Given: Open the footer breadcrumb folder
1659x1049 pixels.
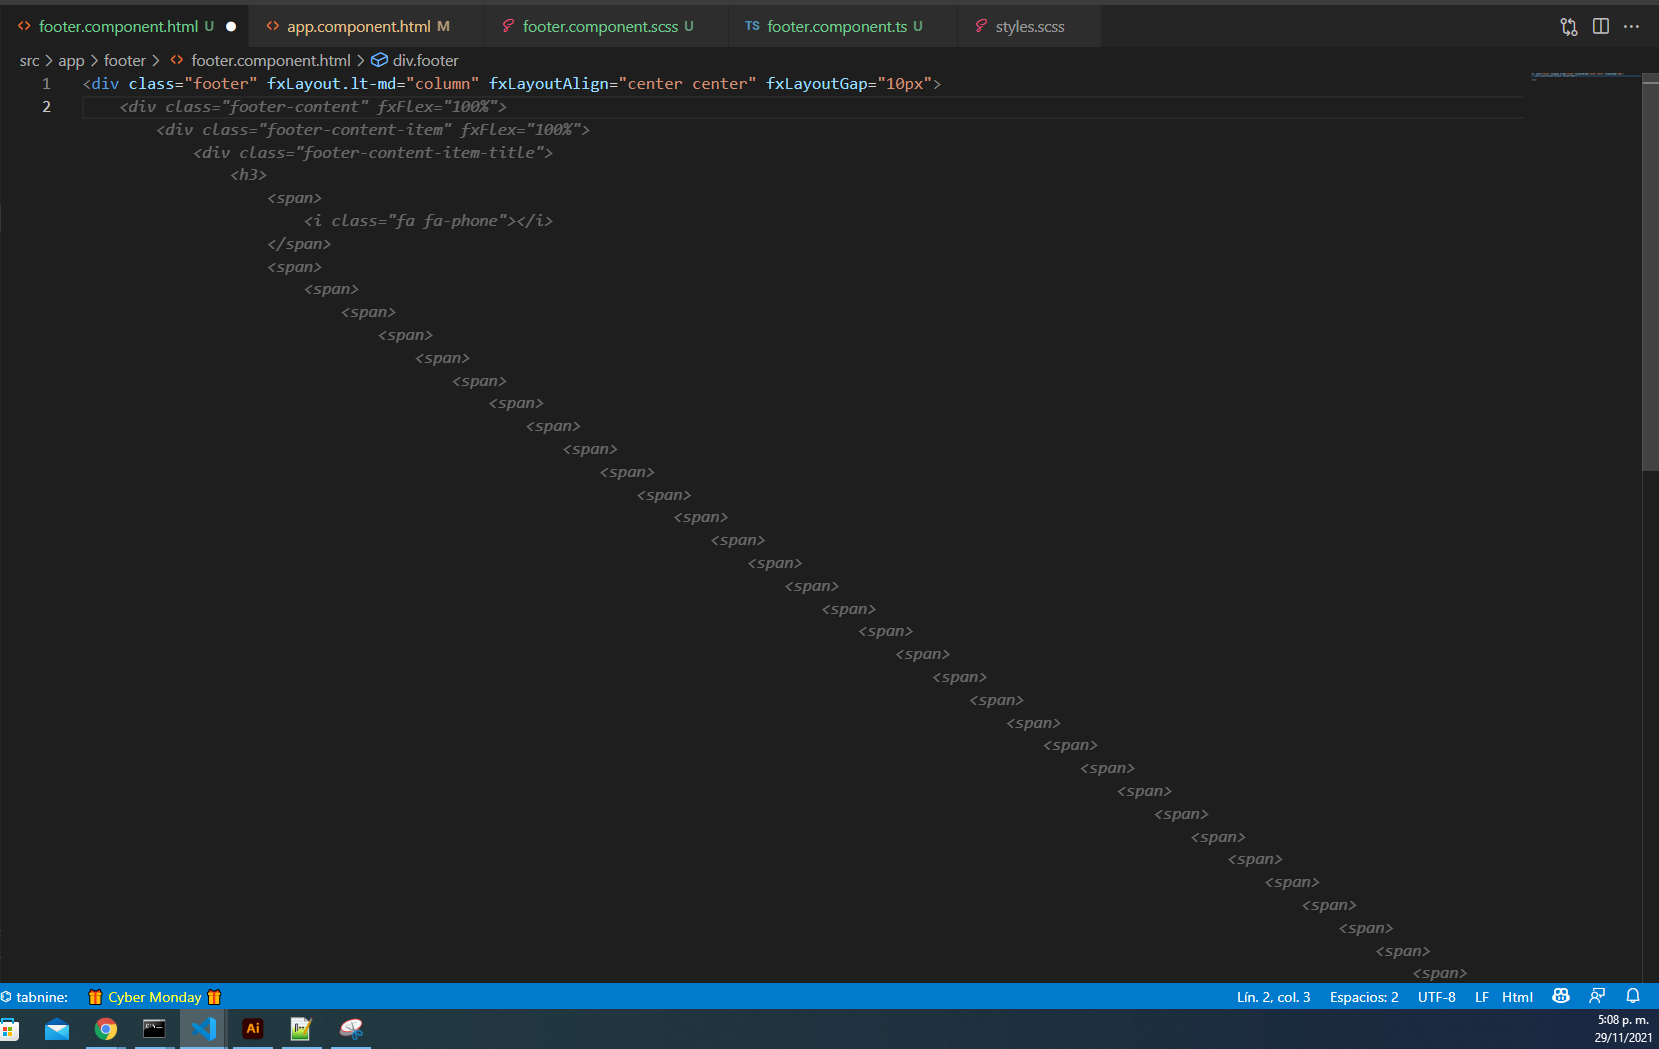Looking at the screenshot, I should (x=125, y=61).
